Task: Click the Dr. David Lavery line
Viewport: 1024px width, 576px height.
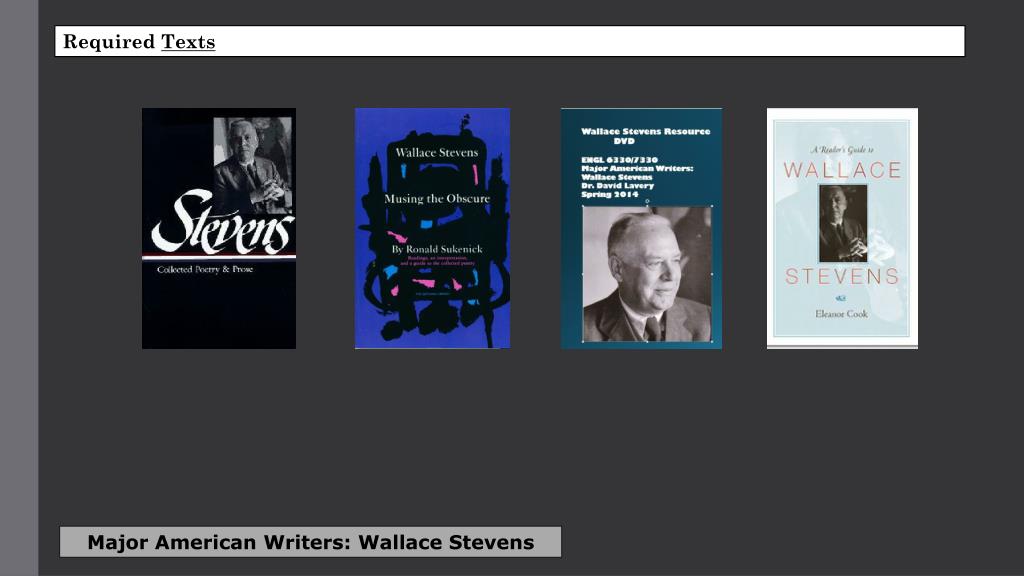Action: point(618,185)
